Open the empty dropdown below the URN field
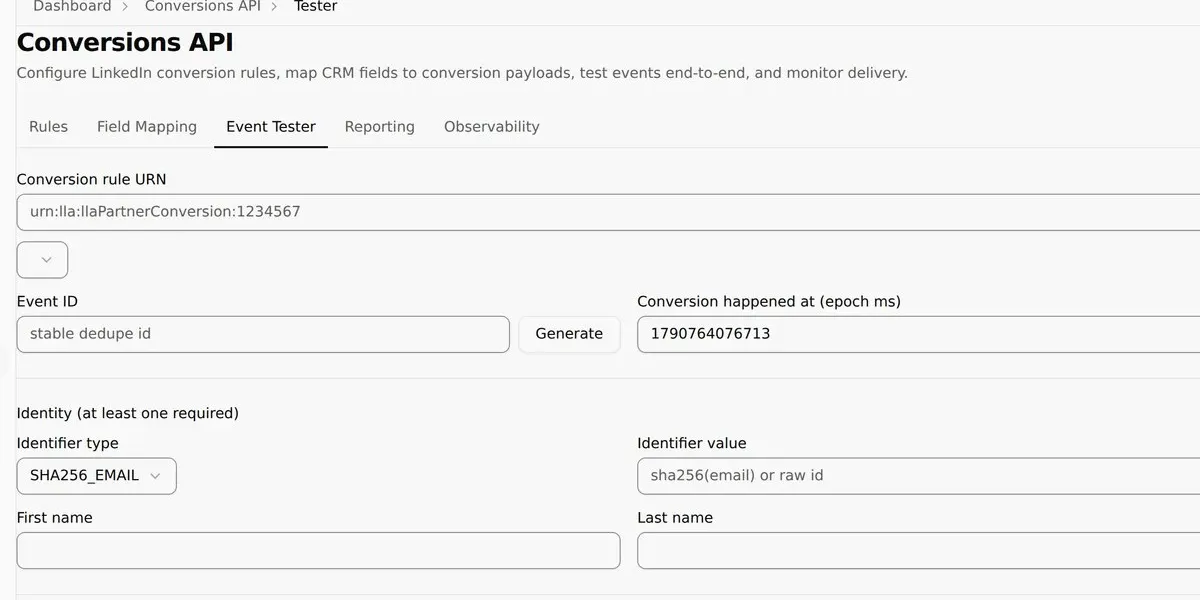This screenshot has width=1200, height=600. [43, 260]
